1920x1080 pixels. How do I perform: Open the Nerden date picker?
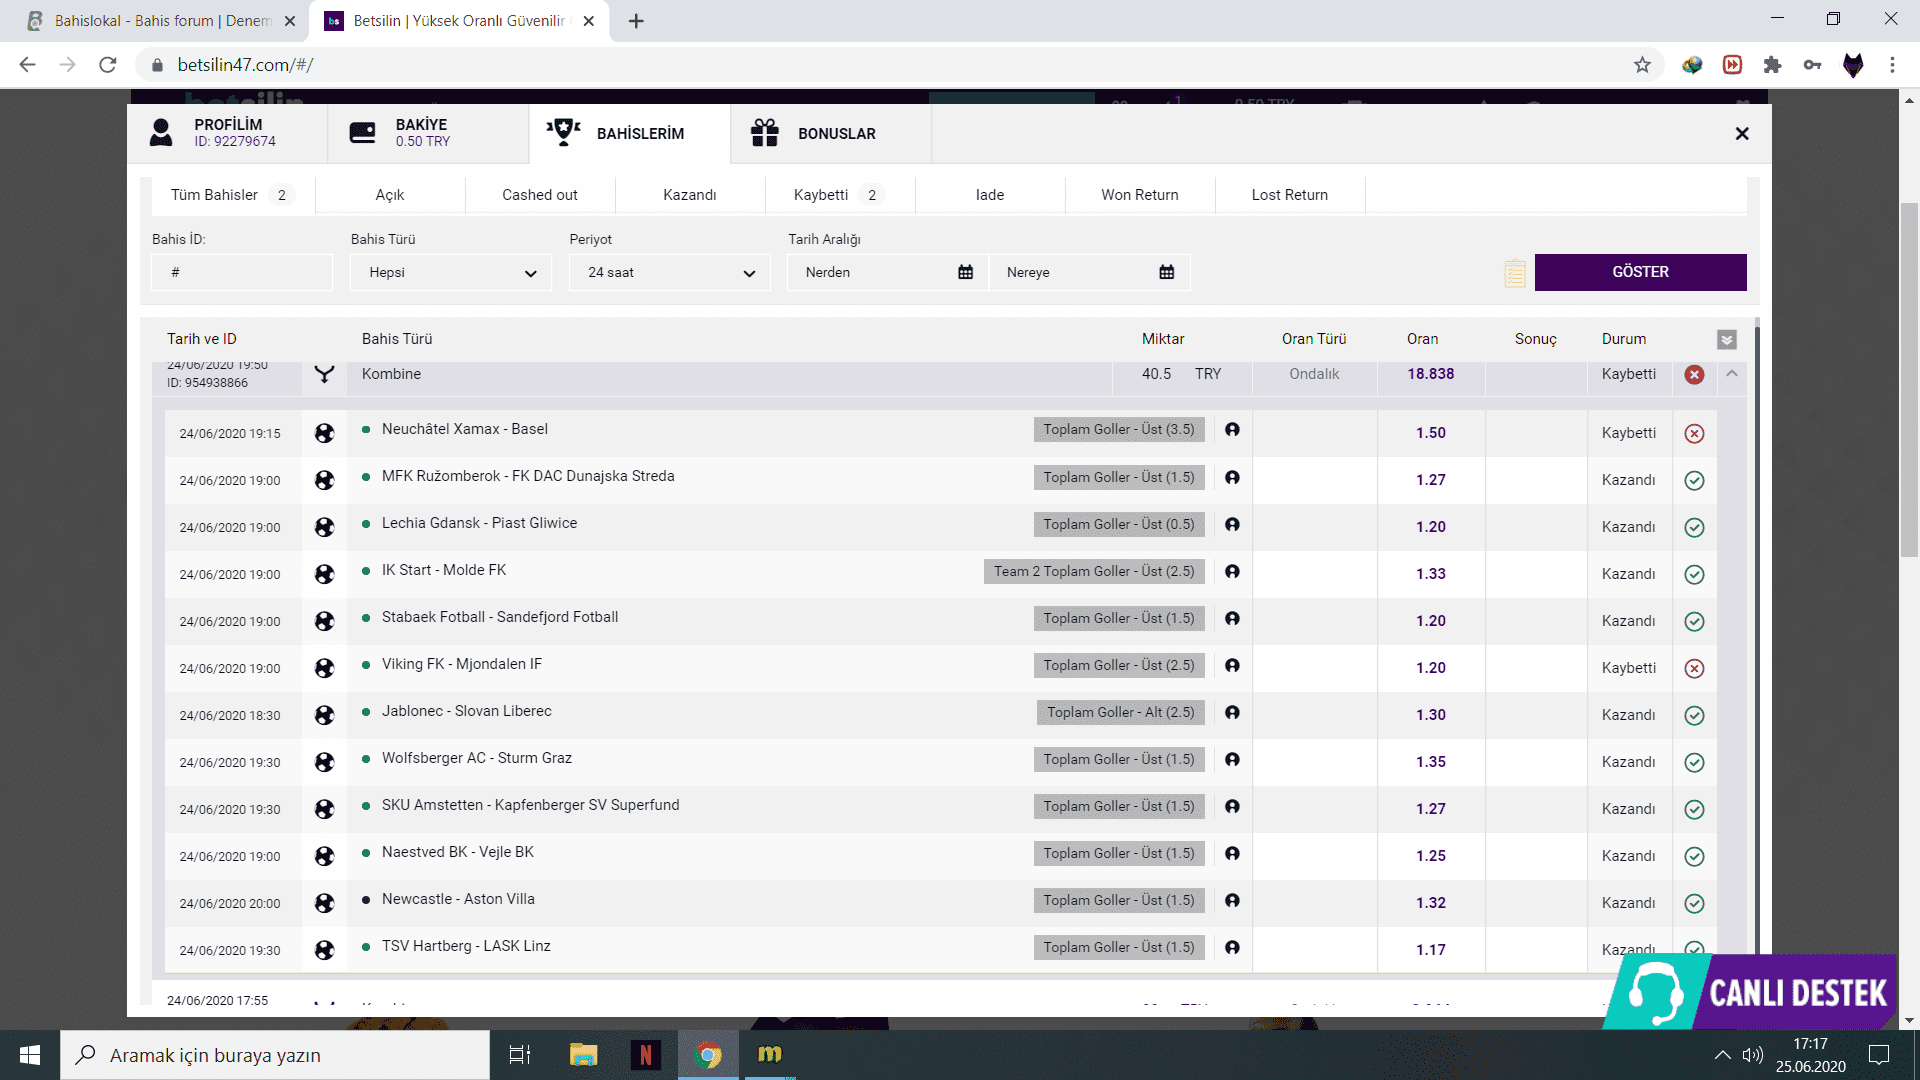tap(888, 272)
